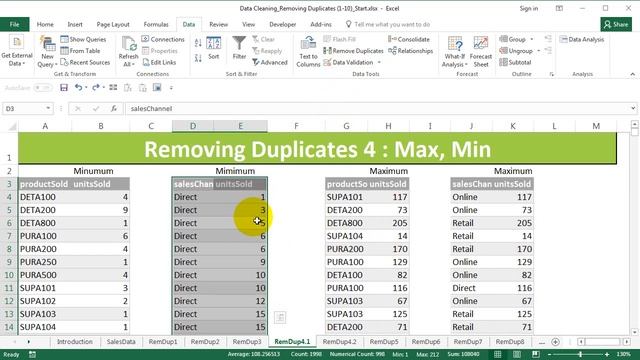Viewport: 640px width, 360px height.
Task: Switch to Formulas ribbon tab
Action: [156, 24]
